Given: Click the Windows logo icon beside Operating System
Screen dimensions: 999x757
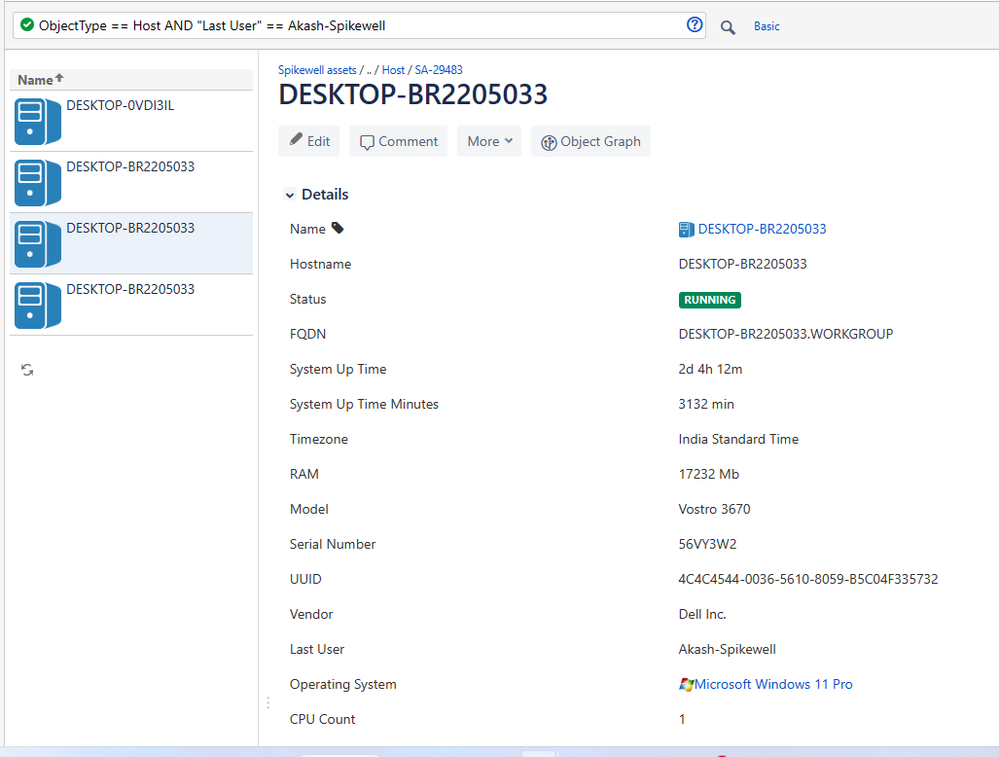Looking at the screenshot, I should [686, 684].
